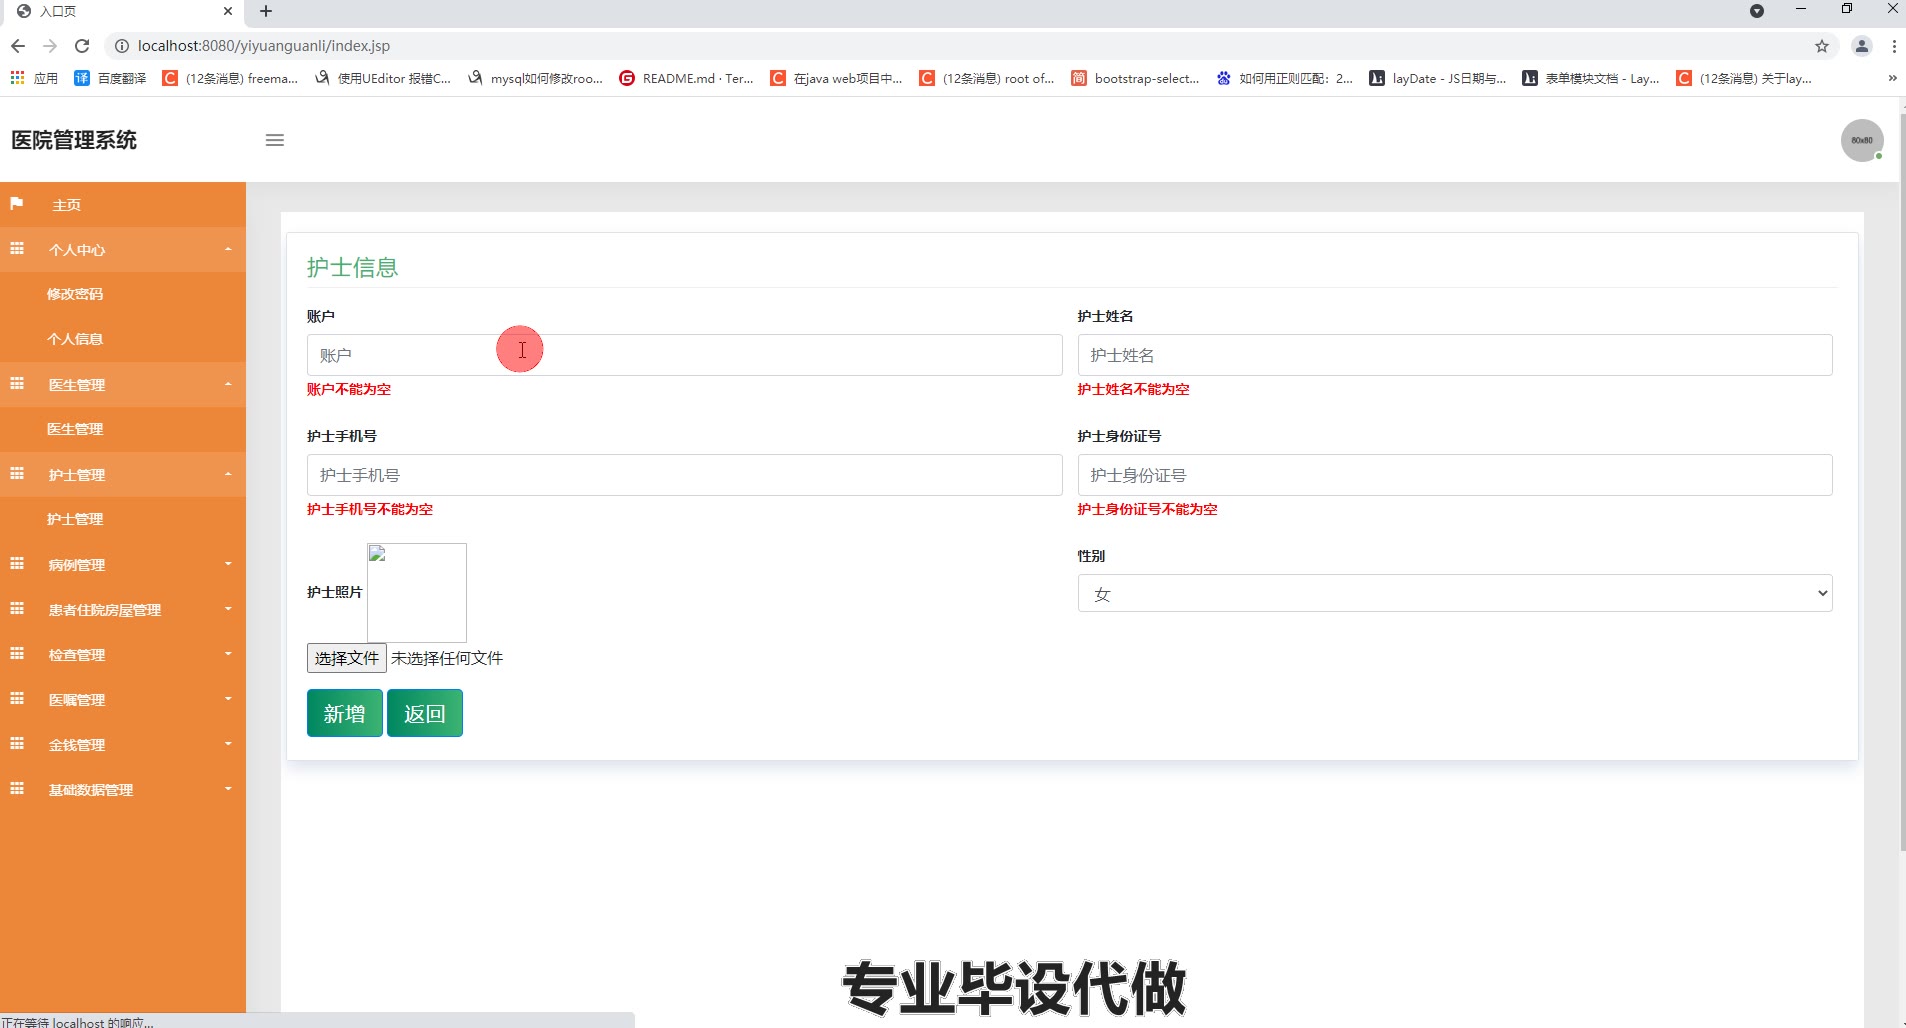Click the hamburger menu toggle icon

click(275, 140)
